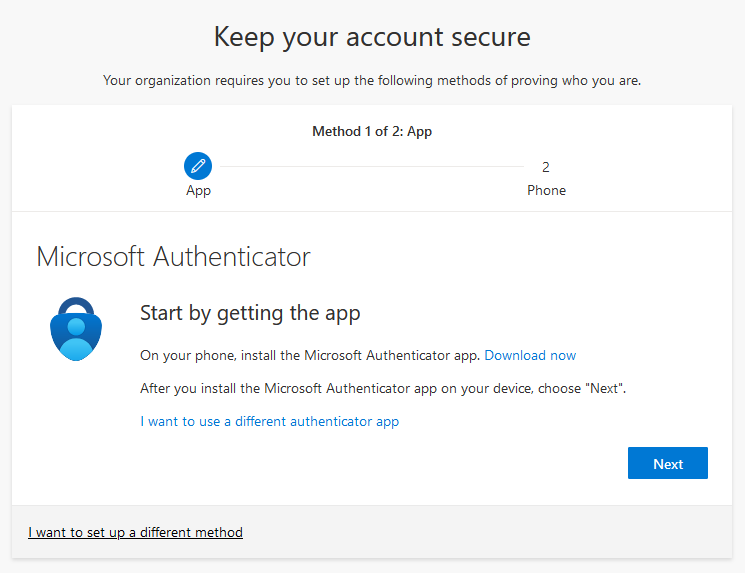This screenshot has width=745, height=573.
Task: Open the Download now link
Action: tap(530, 355)
